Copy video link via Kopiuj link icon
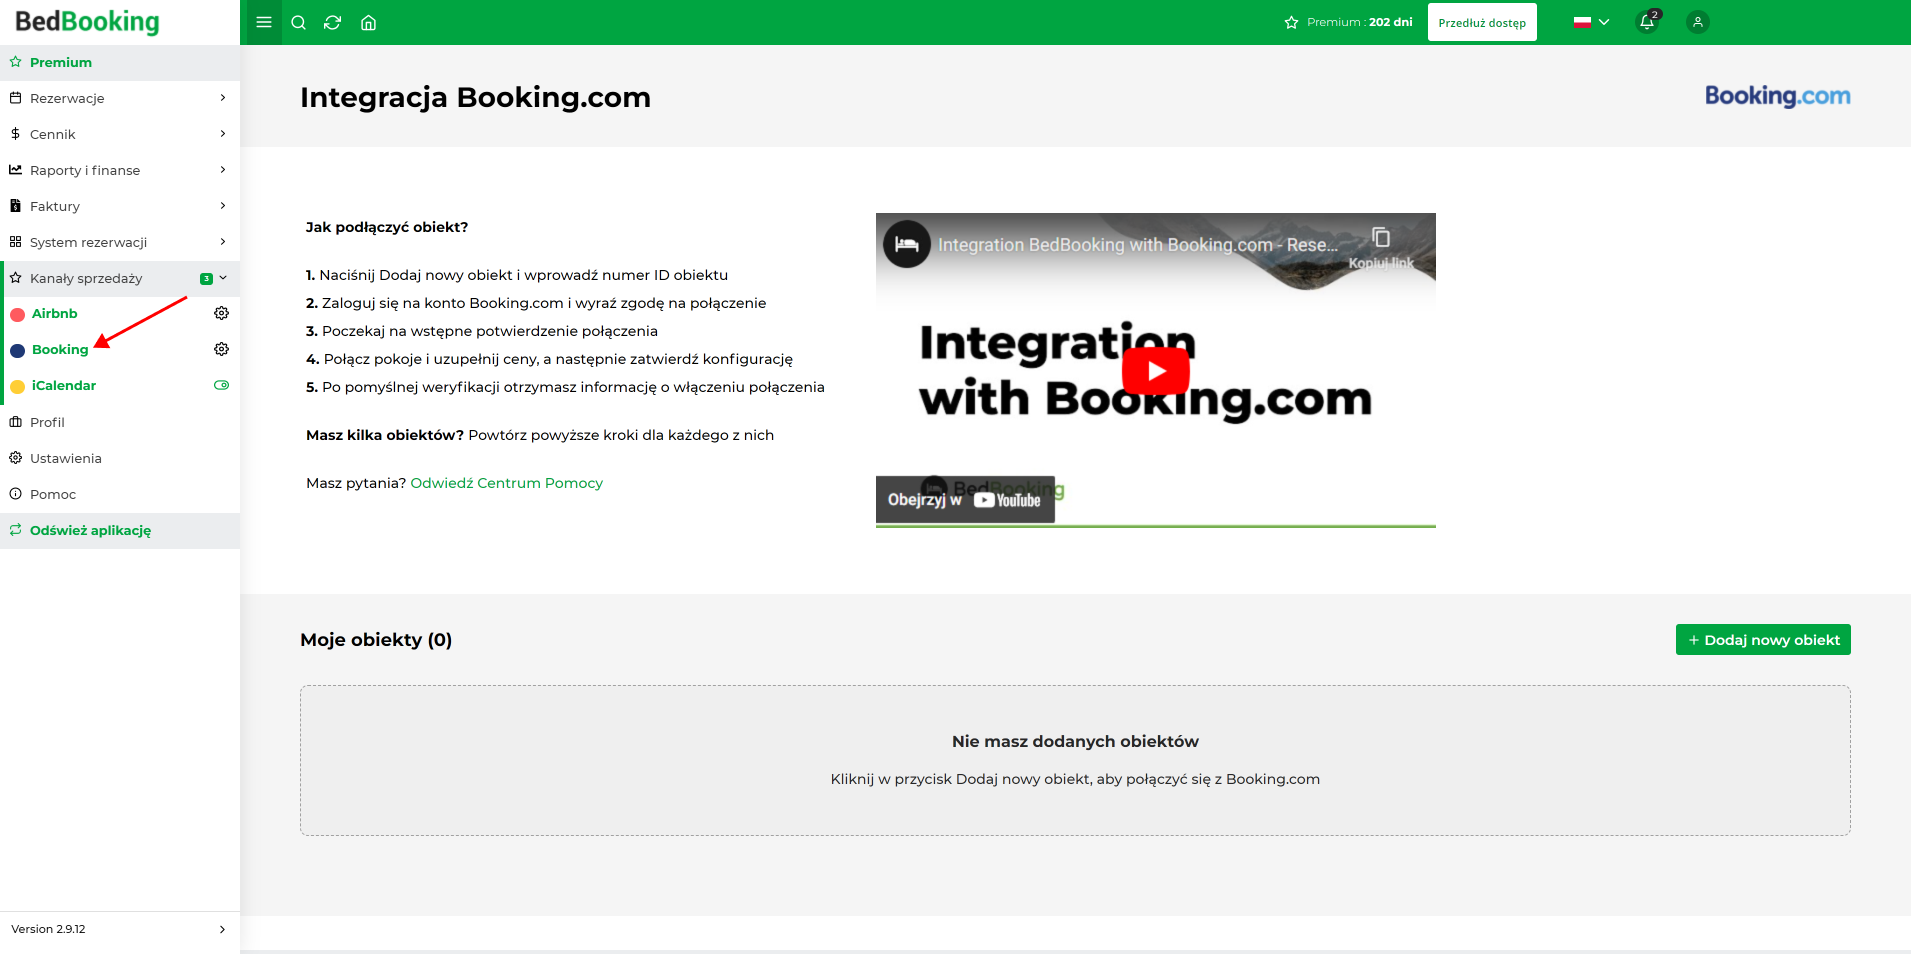This screenshot has height=954, width=1911. pos(1381,246)
